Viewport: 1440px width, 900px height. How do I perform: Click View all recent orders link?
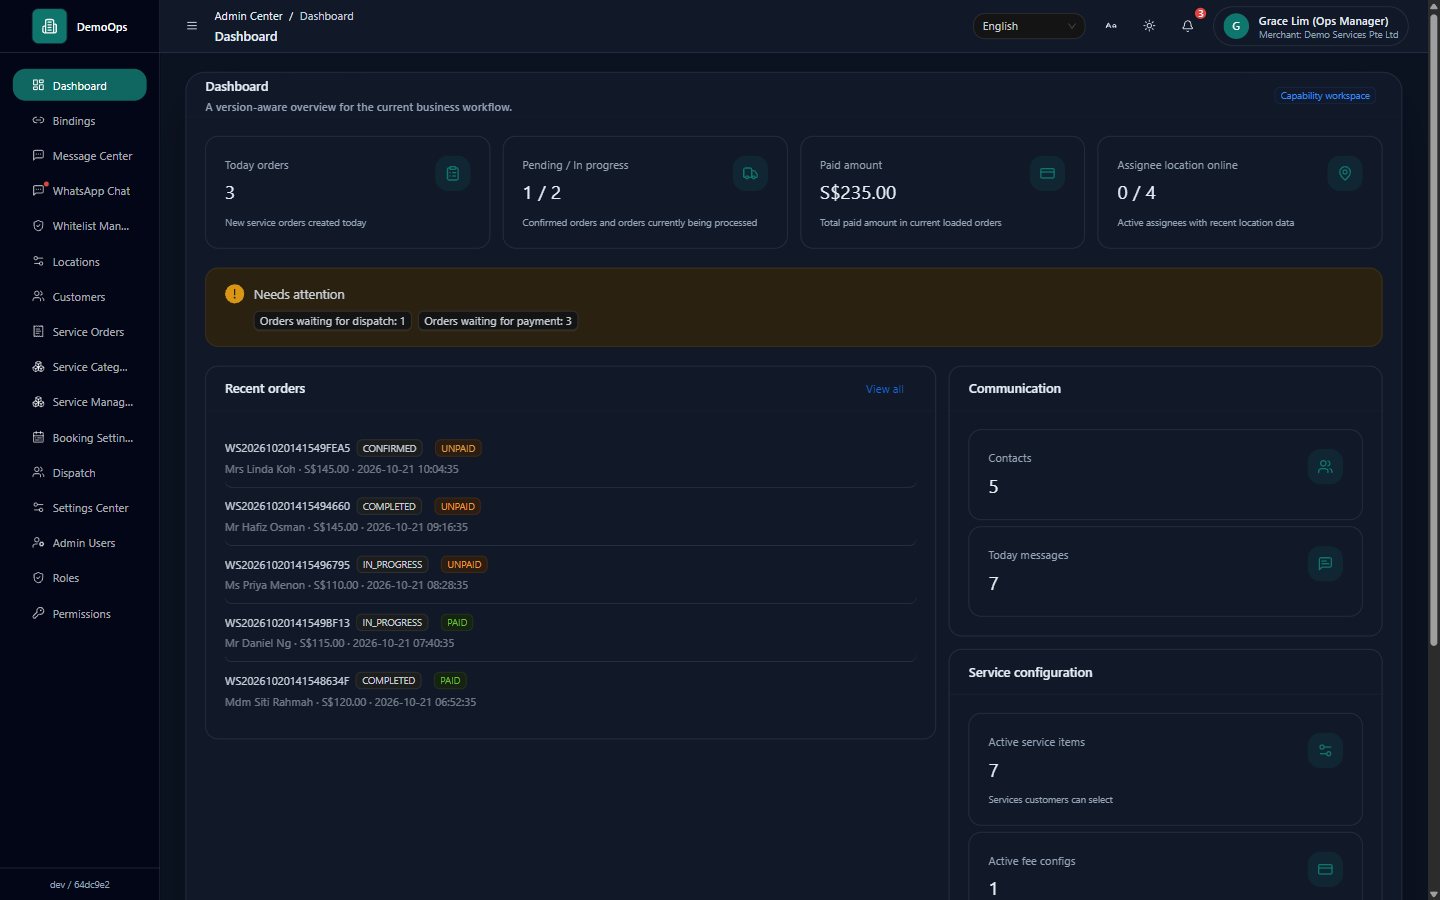(884, 389)
